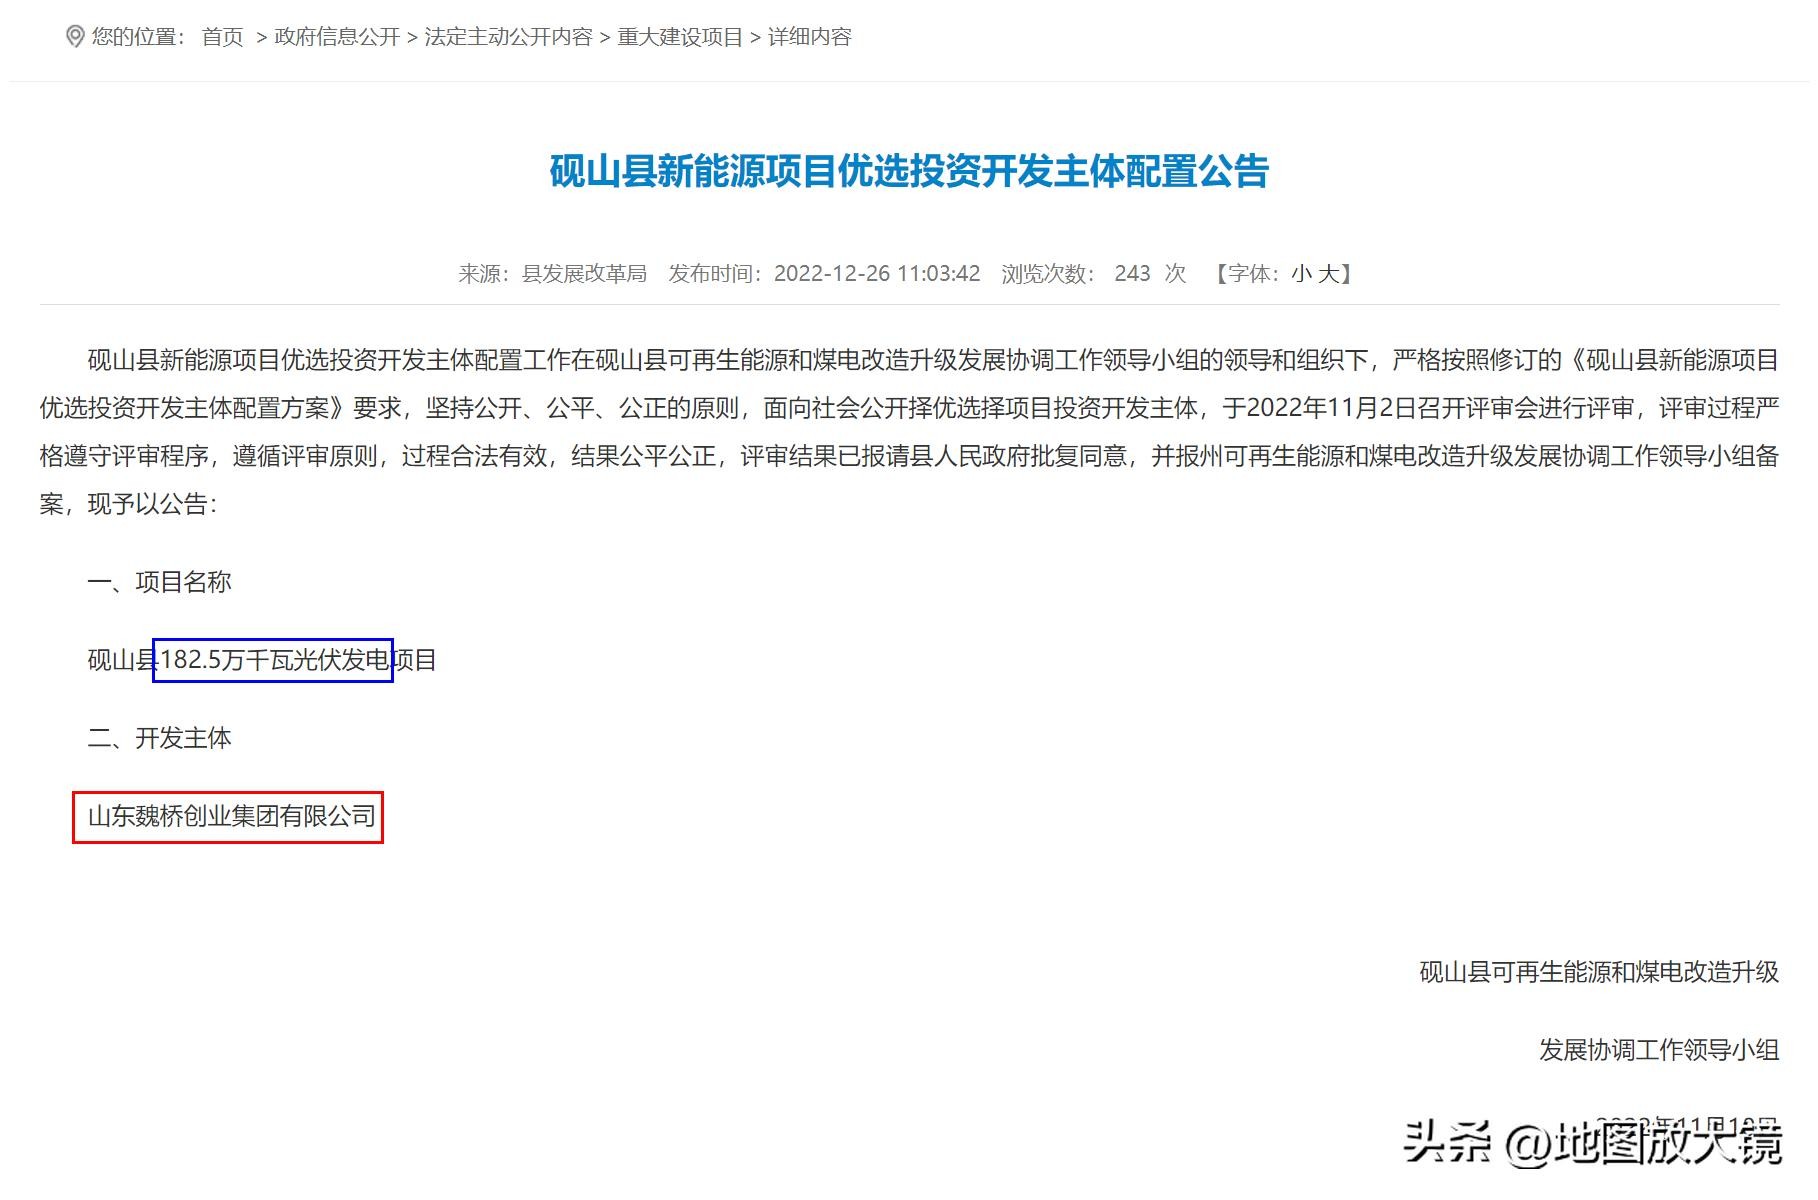Image resolution: width=1818 pixels, height=1200 pixels.
Task: Open the 重大建设项目 breadcrumb link
Action: [x=680, y=37]
